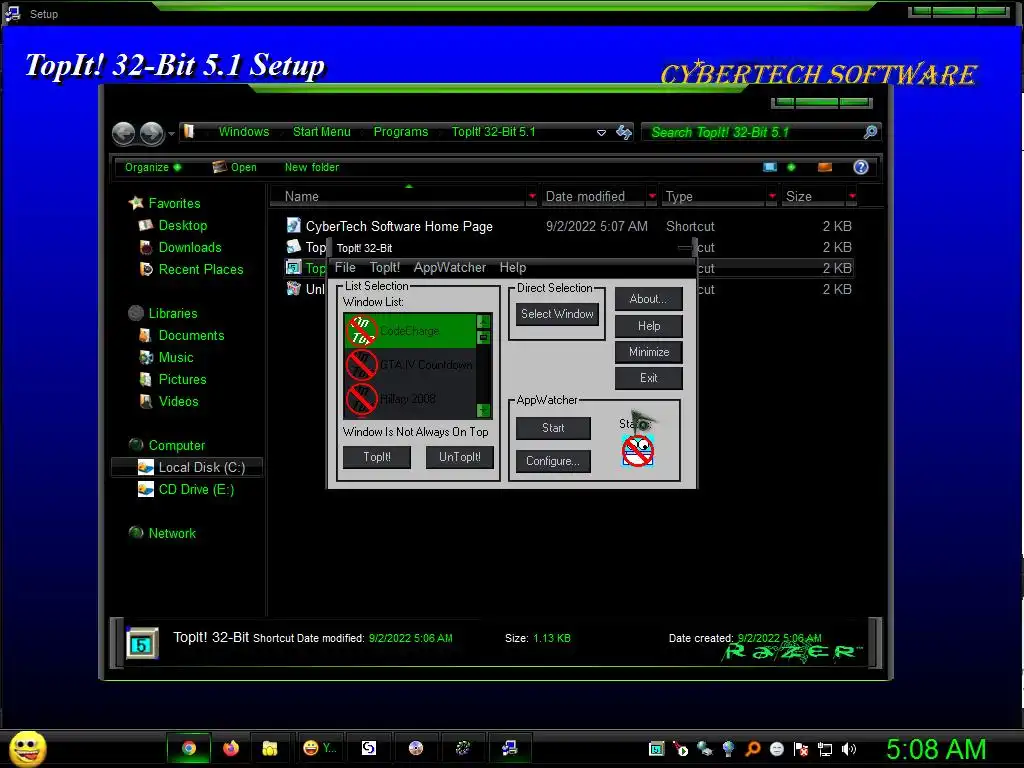Click the refresh icon beside address bar
The height and width of the screenshot is (768, 1024).
tap(624, 133)
